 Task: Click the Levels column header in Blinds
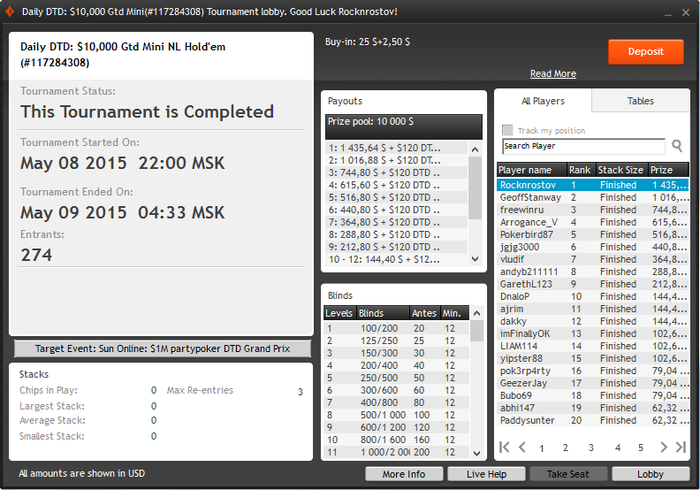pyautogui.click(x=340, y=313)
